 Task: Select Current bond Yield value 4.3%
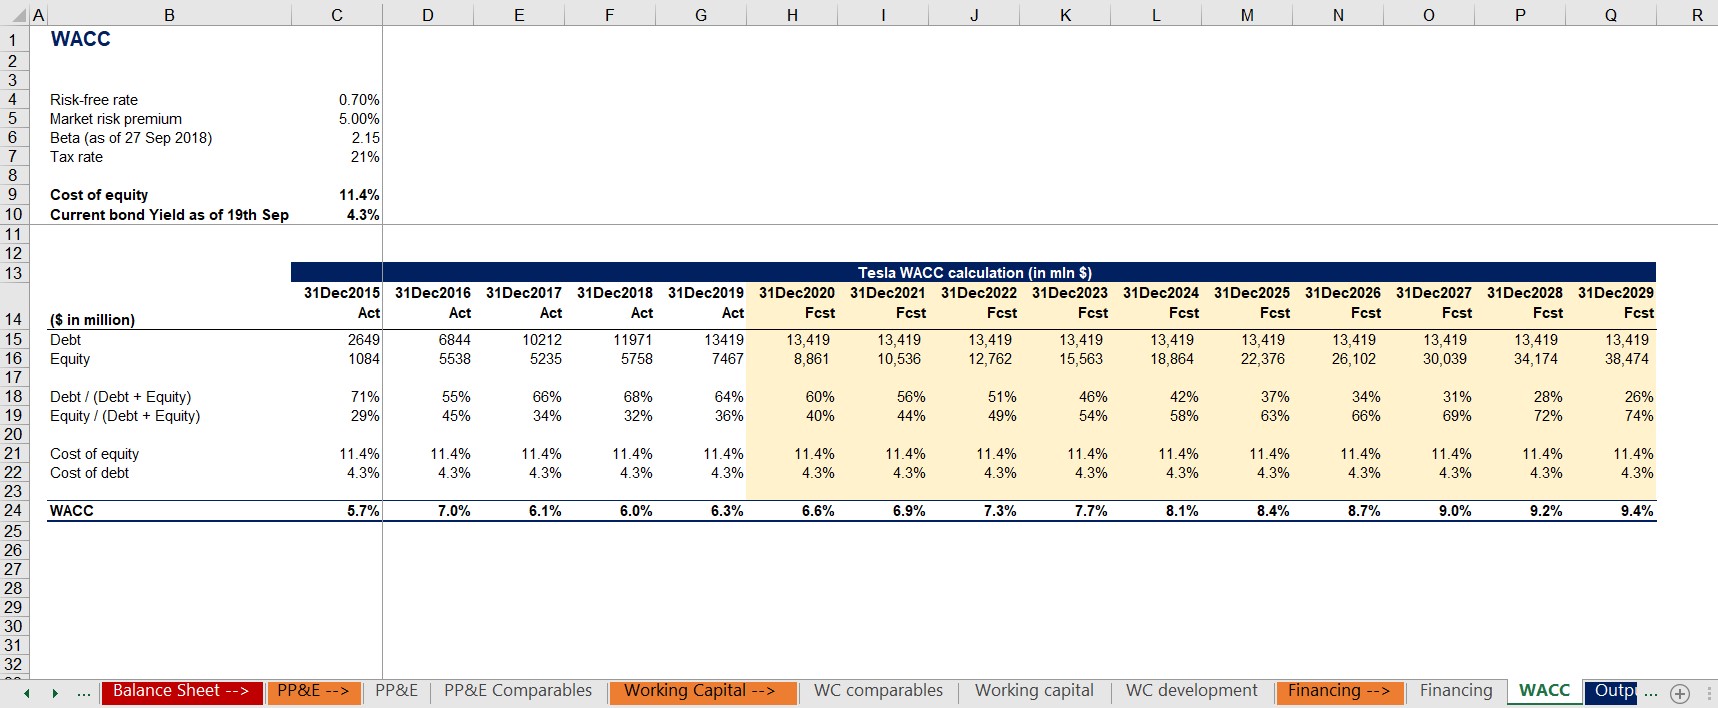(x=362, y=215)
